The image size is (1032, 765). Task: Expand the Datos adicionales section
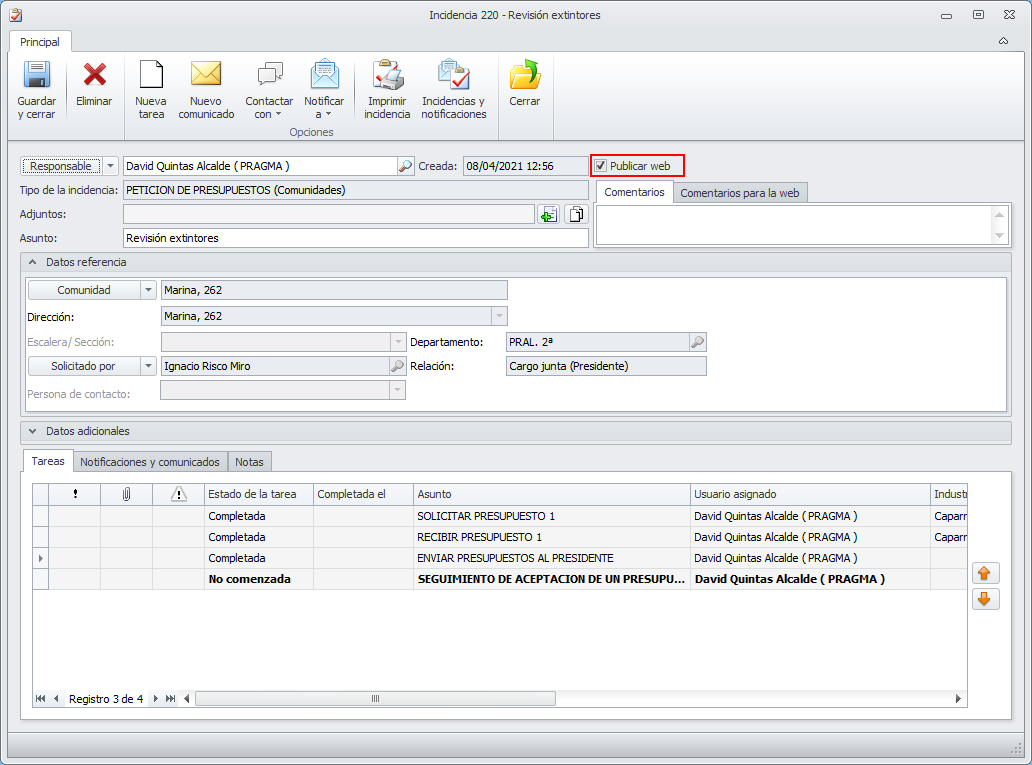coord(33,432)
